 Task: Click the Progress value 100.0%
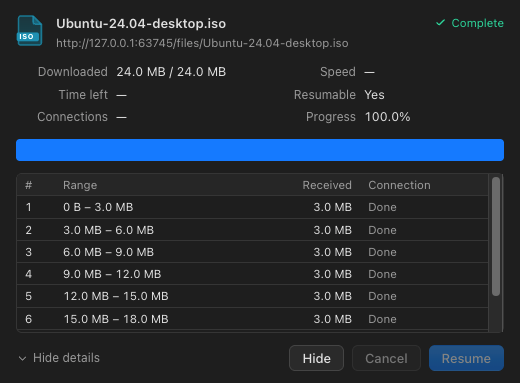[x=387, y=117]
